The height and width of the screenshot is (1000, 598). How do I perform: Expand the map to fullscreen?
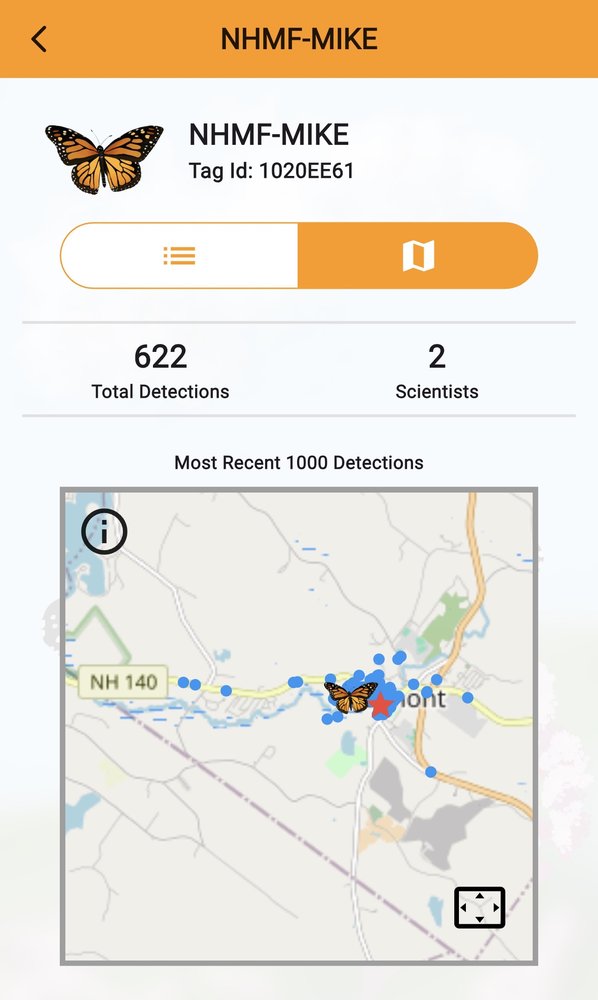click(x=479, y=907)
